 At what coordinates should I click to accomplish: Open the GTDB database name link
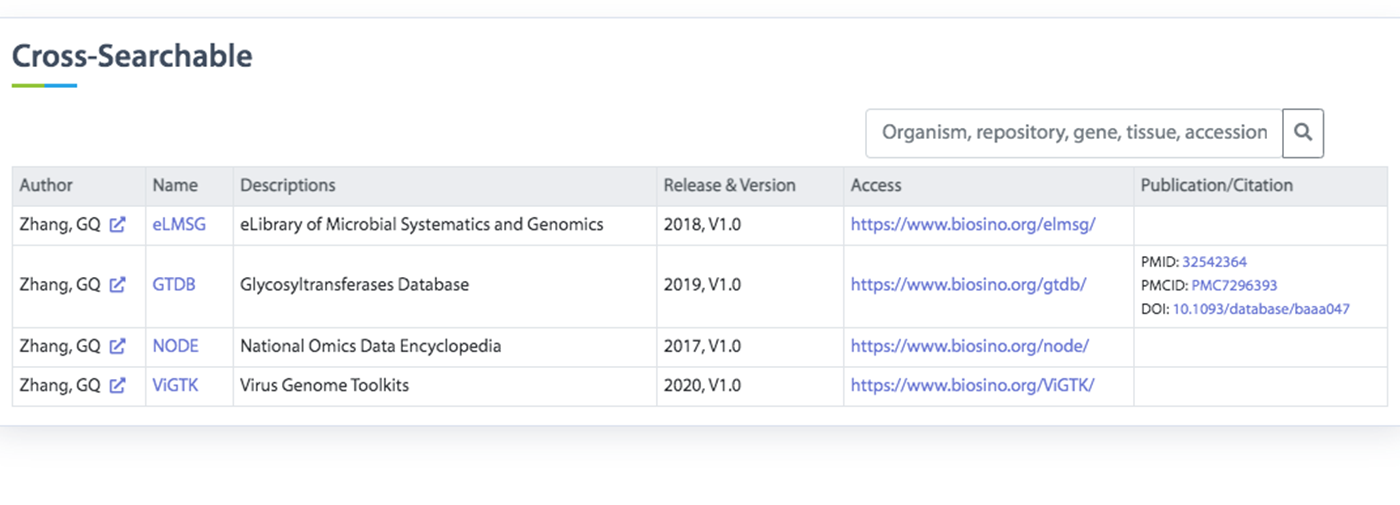pyautogui.click(x=174, y=285)
